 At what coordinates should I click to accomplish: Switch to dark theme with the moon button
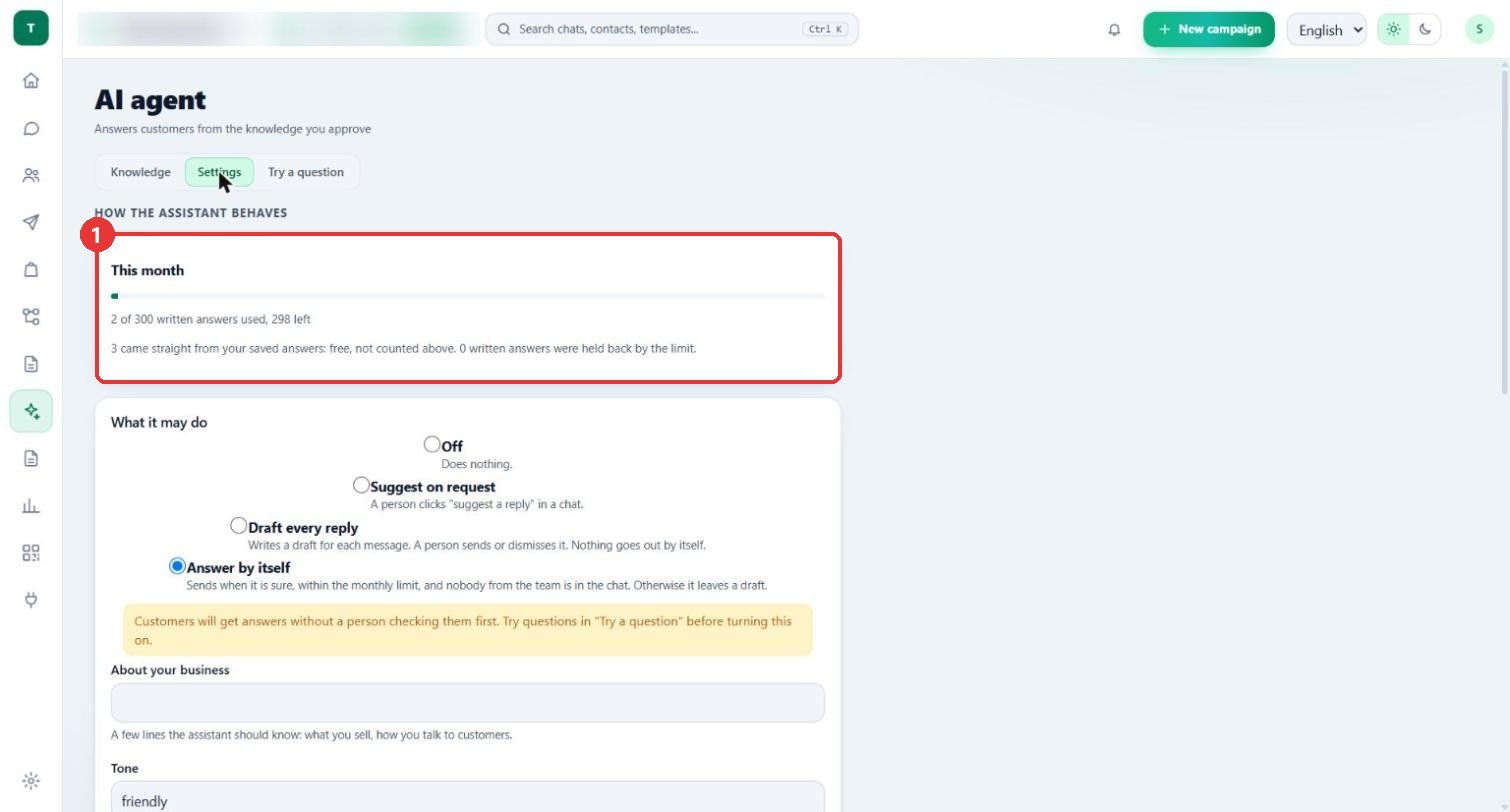(x=1425, y=29)
